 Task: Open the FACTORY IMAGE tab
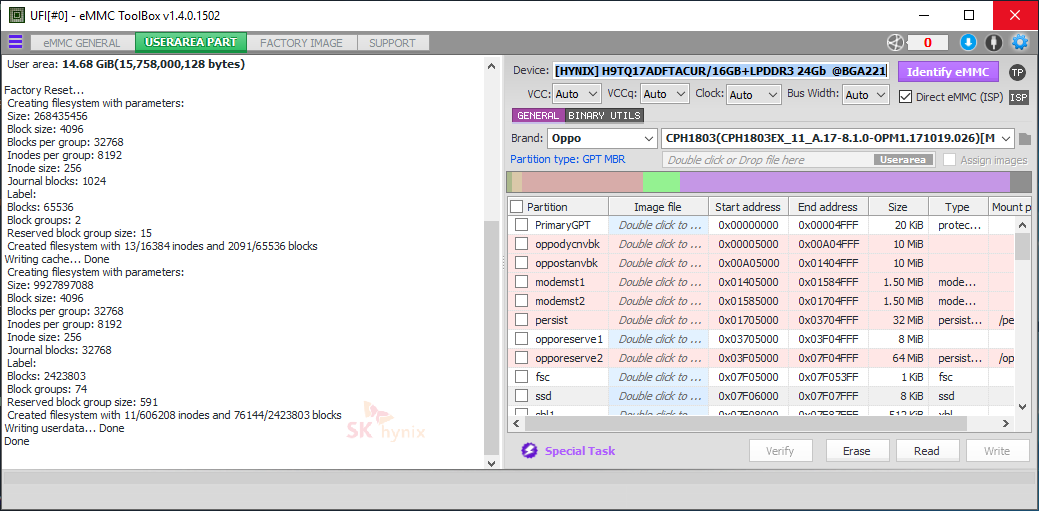tap(301, 43)
